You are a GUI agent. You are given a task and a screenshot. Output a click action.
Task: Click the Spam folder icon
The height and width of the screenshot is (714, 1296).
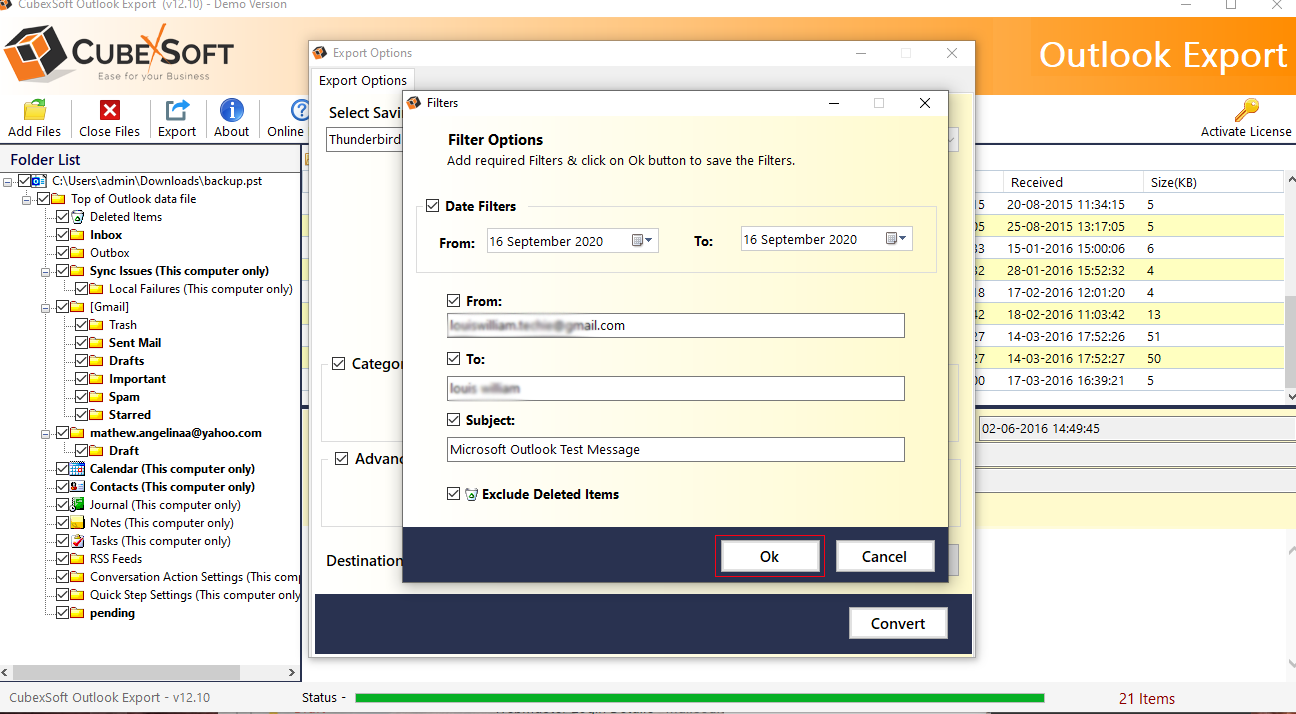(x=97, y=397)
